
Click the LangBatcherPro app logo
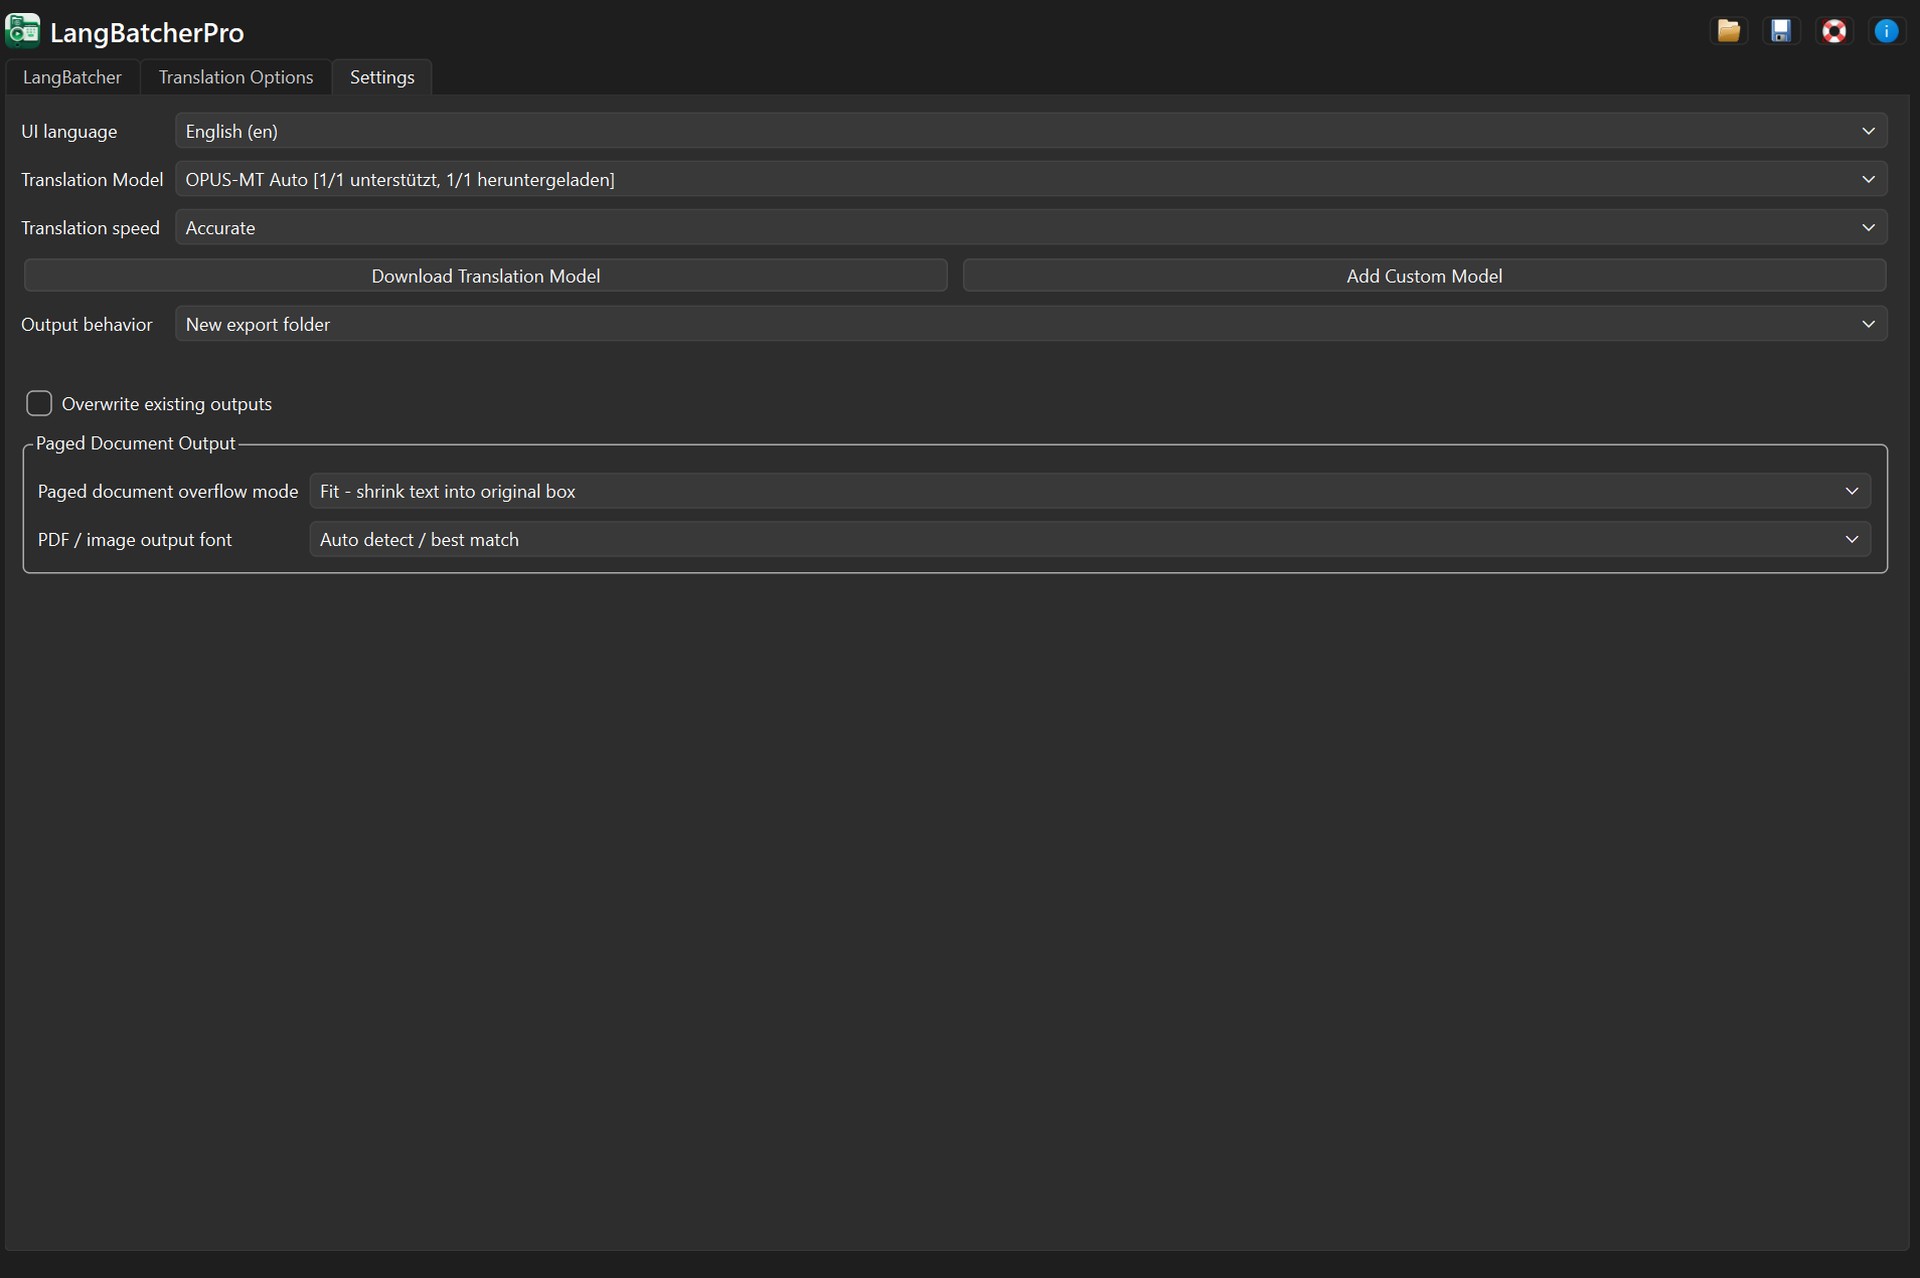22,31
